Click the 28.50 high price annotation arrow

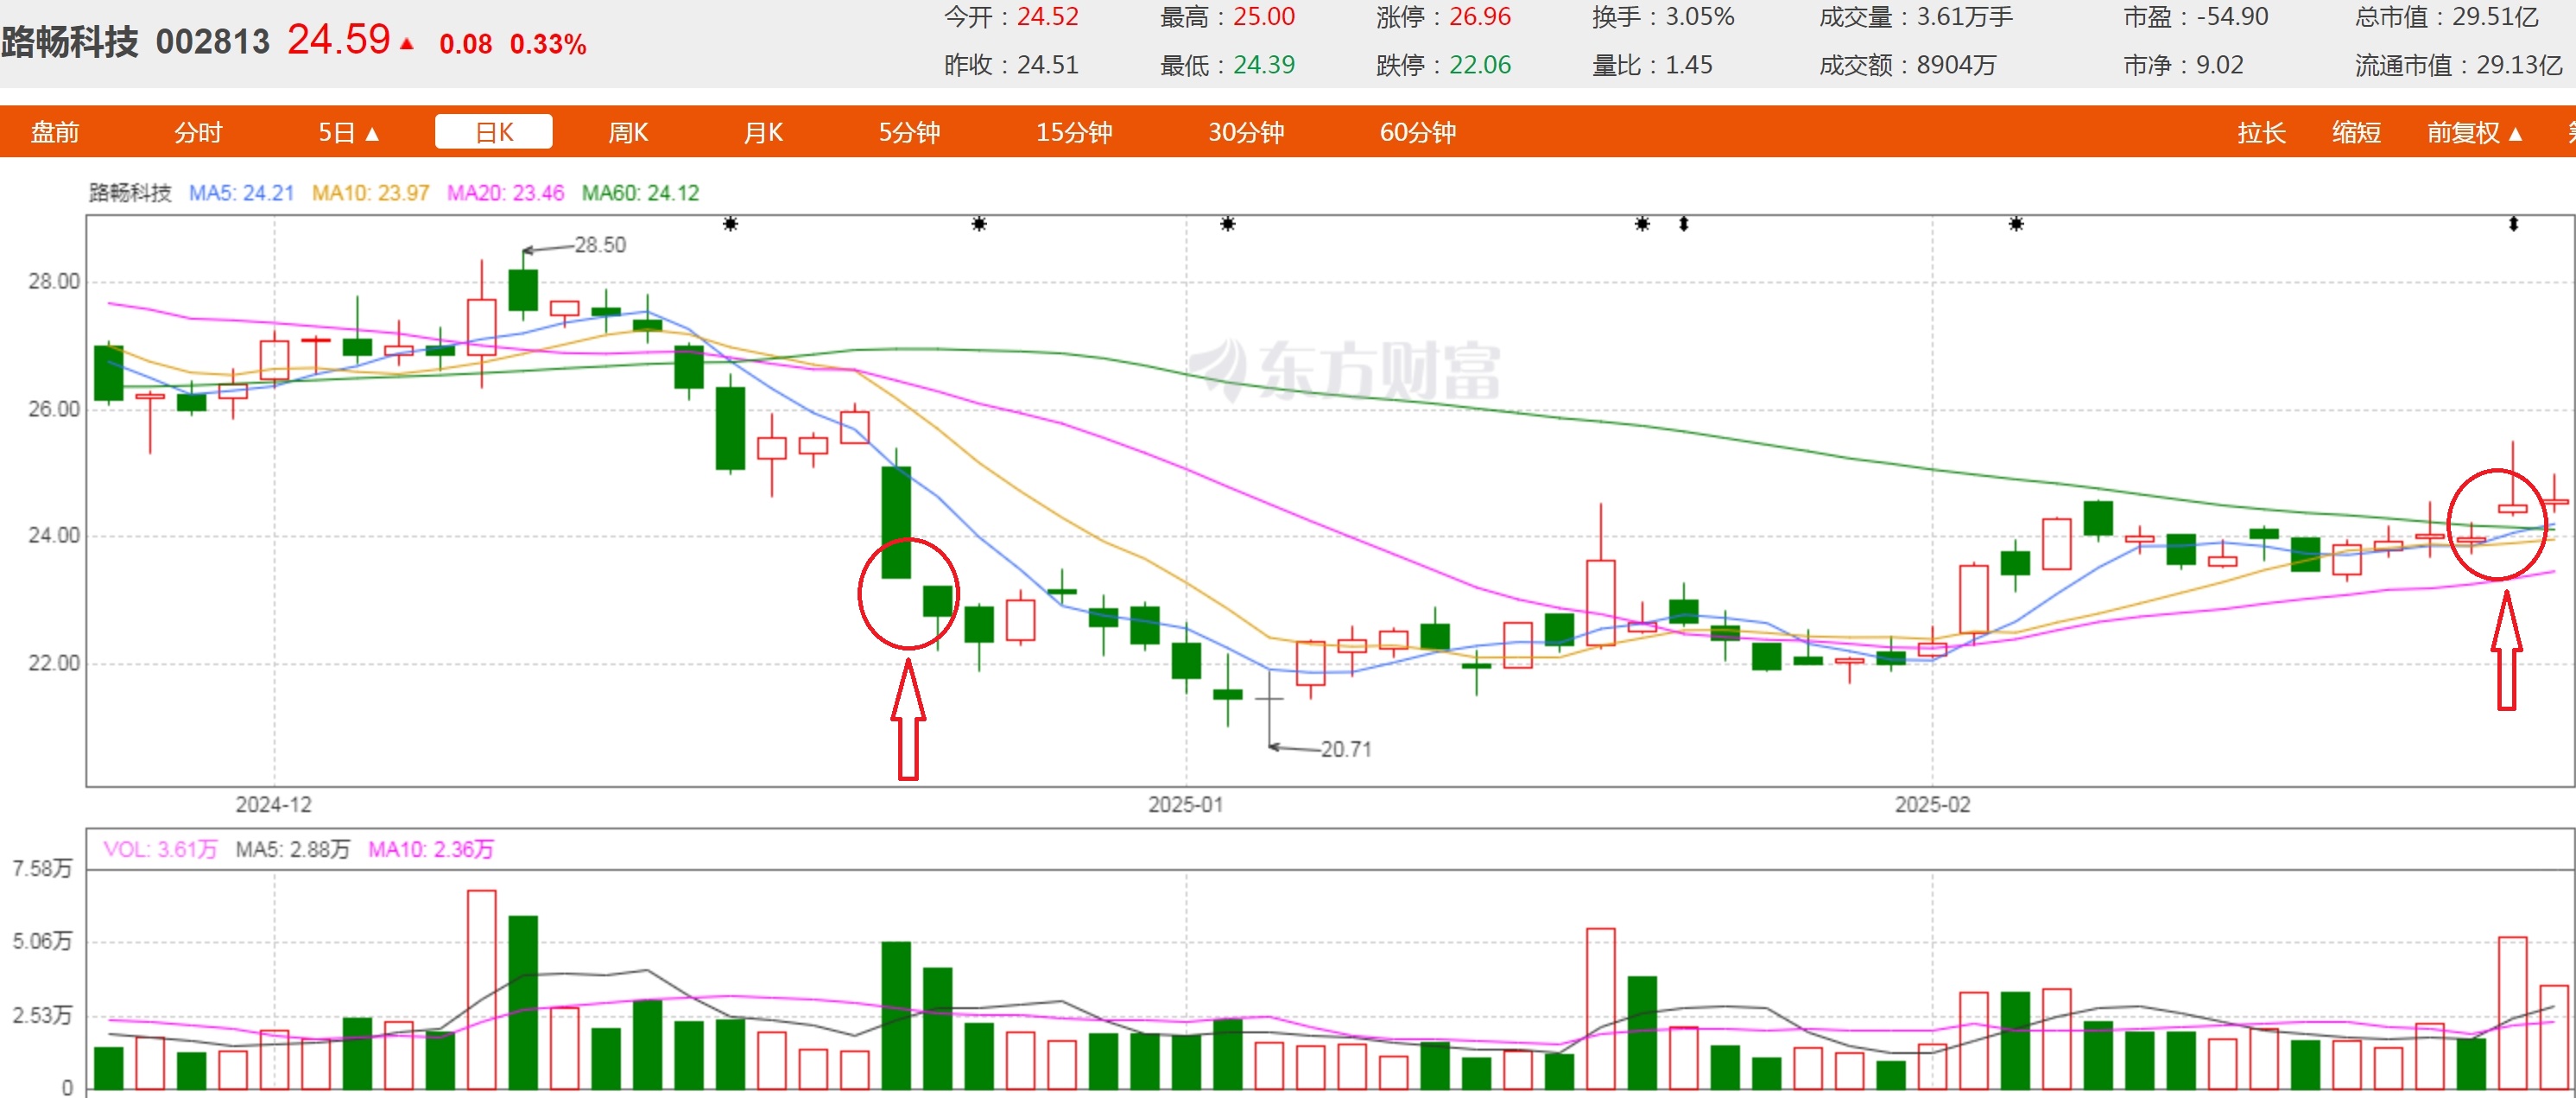click(x=546, y=248)
